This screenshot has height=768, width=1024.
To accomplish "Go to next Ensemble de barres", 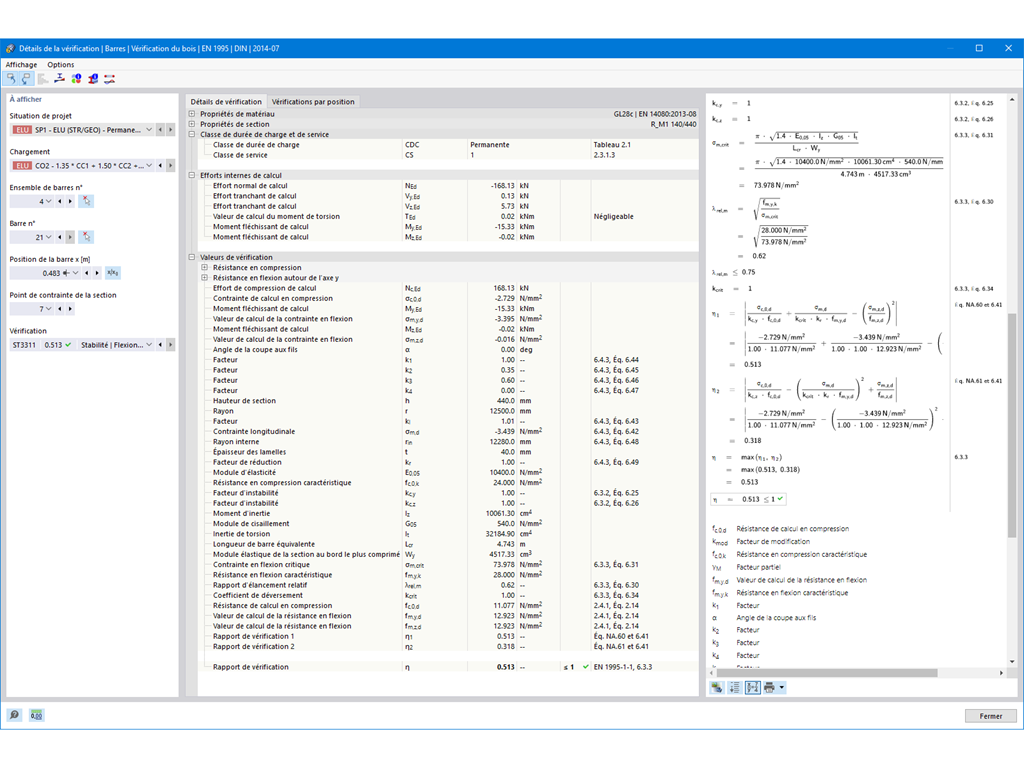I will tap(70, 201).
